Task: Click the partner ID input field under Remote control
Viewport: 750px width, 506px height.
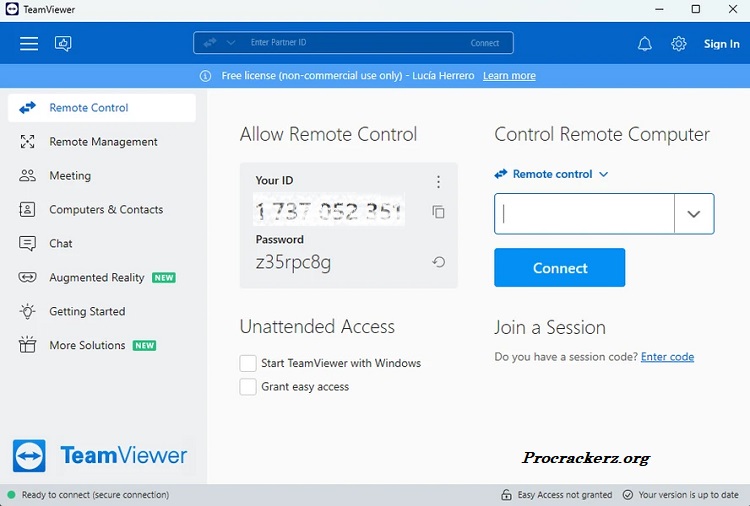Action: 585,214
